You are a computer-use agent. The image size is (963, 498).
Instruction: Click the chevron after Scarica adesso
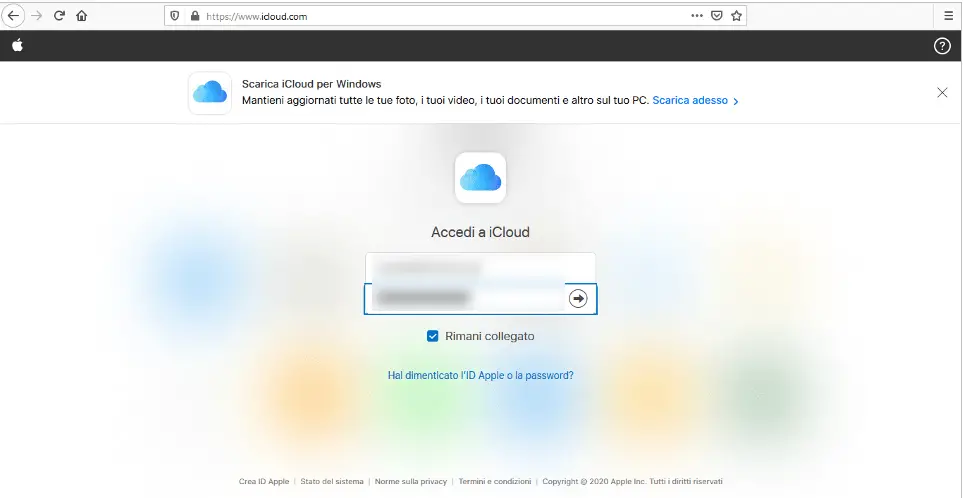[x=736, y=101]
